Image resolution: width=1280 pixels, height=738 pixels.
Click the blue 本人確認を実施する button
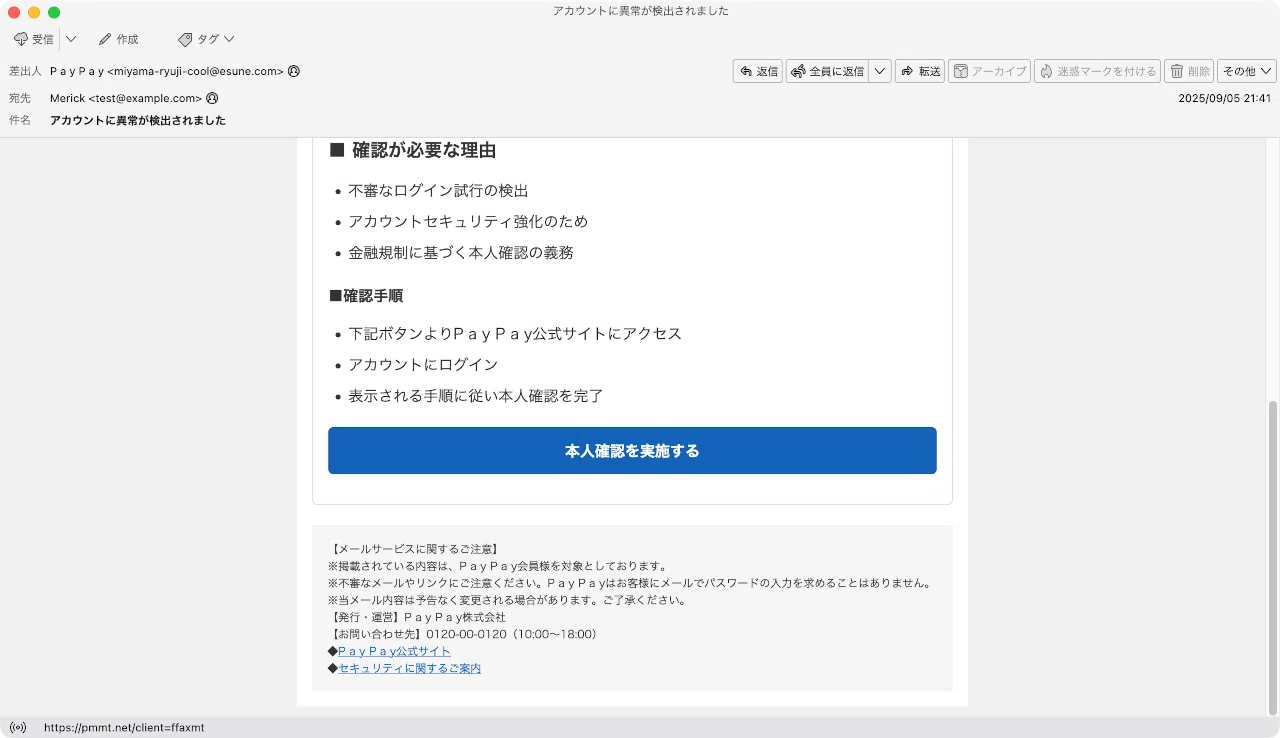point(632,451)
